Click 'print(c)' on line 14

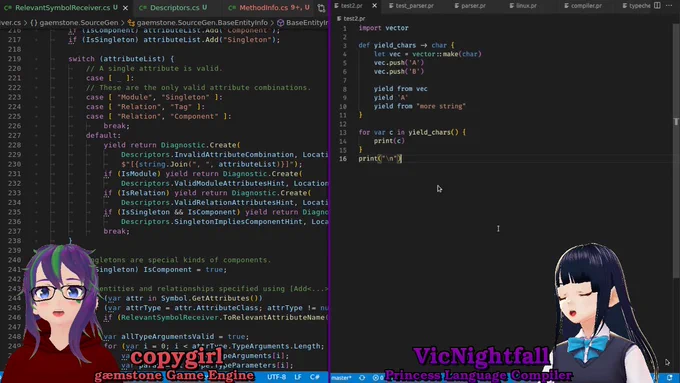coord(389,141)
